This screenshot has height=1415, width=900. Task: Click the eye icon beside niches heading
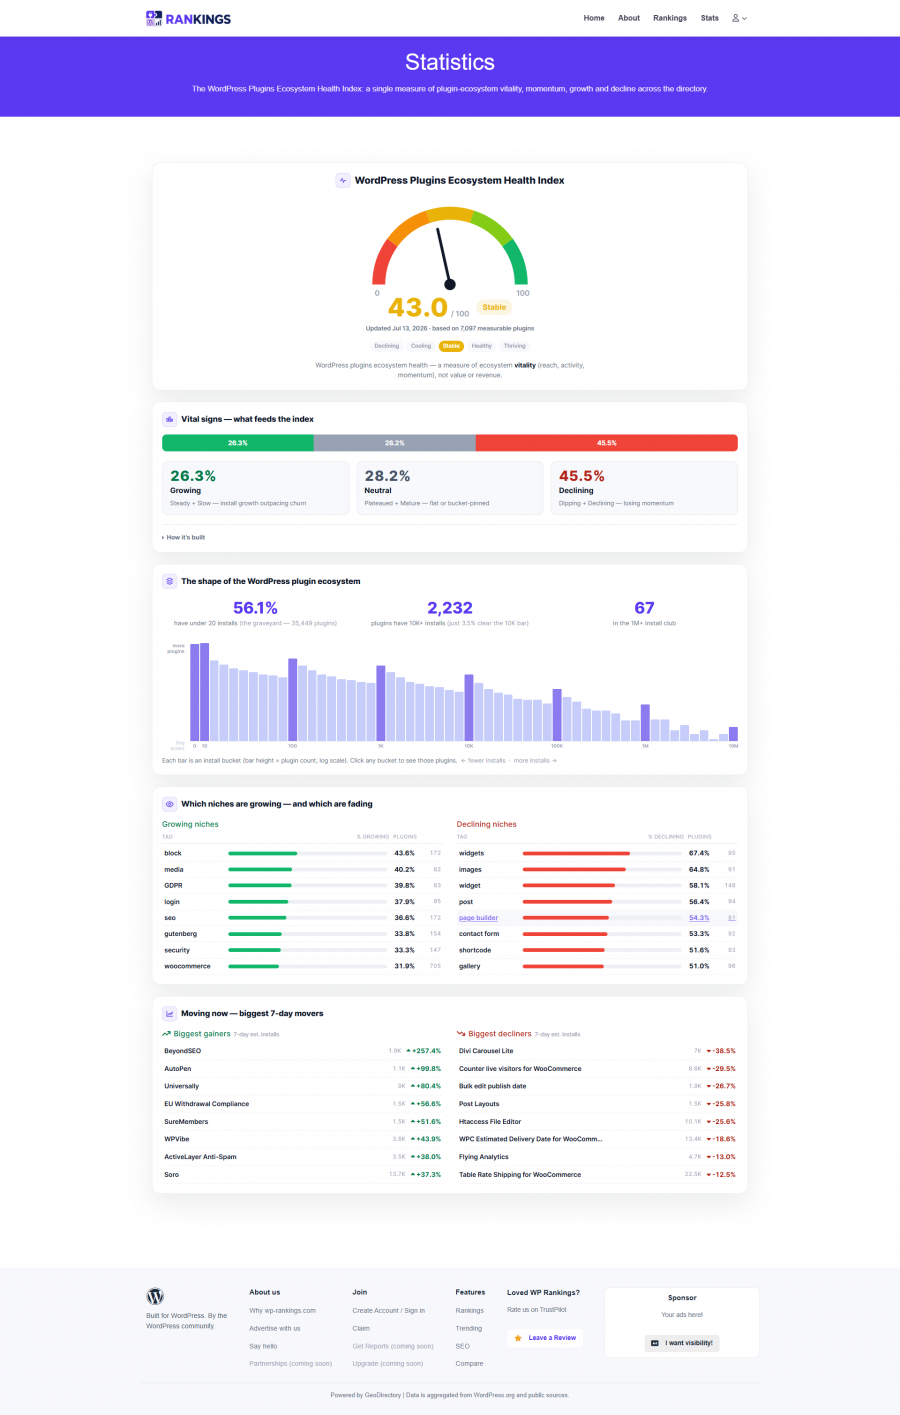169,804
